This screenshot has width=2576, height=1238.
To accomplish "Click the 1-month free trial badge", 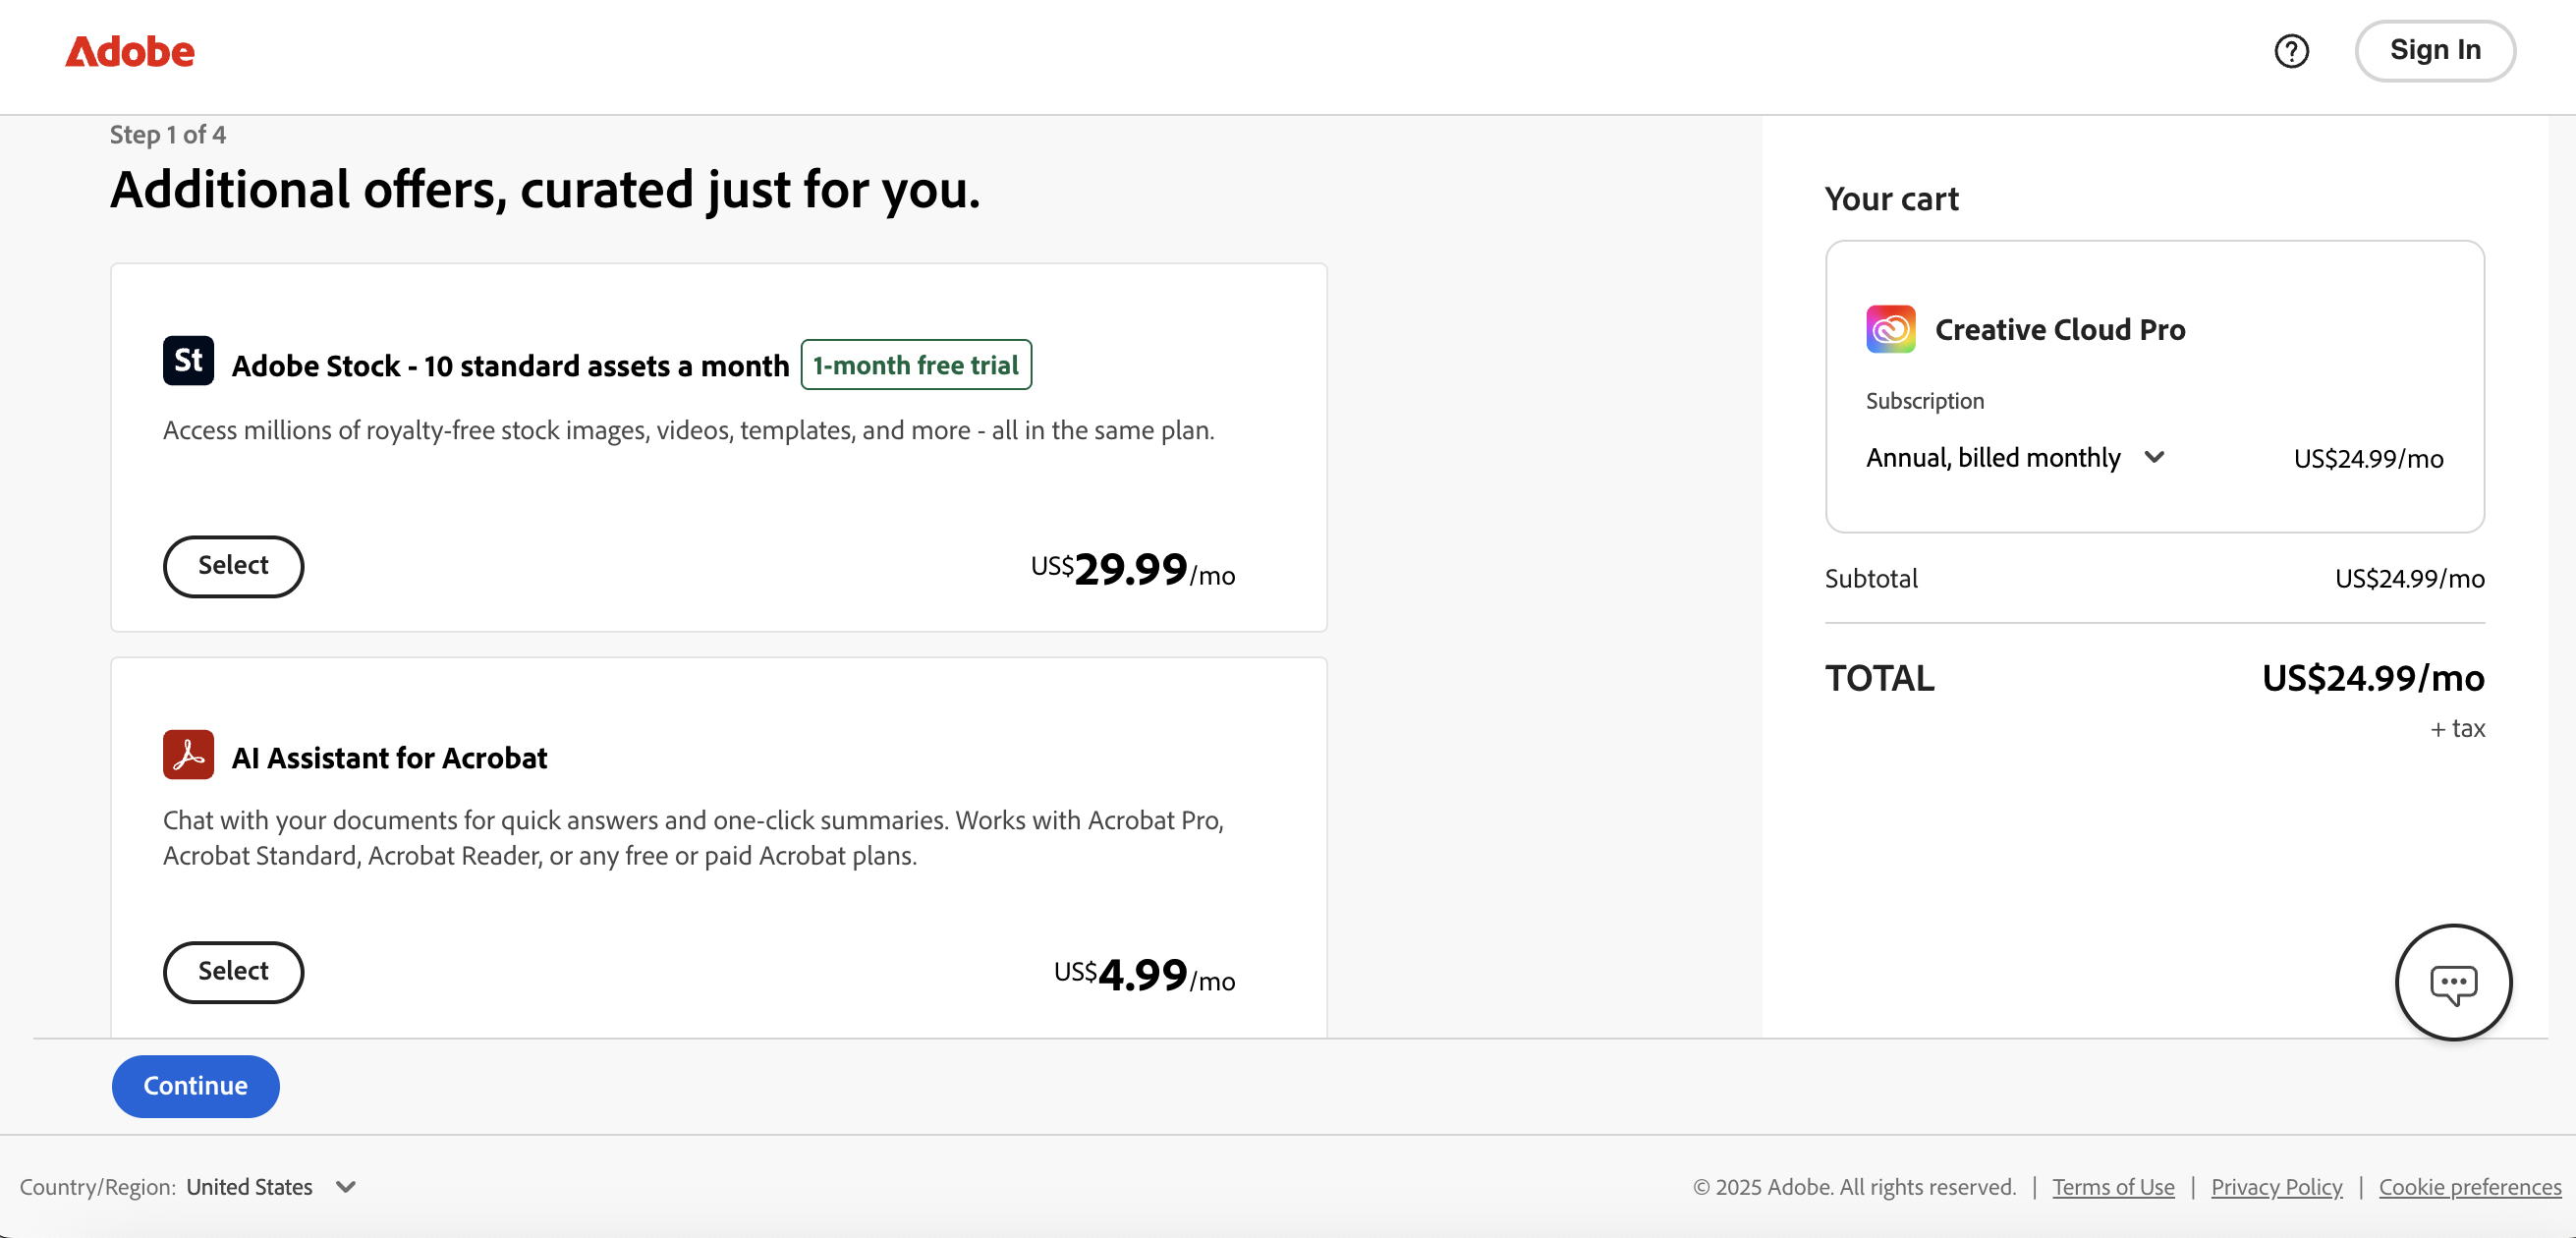I will (915, 365).
